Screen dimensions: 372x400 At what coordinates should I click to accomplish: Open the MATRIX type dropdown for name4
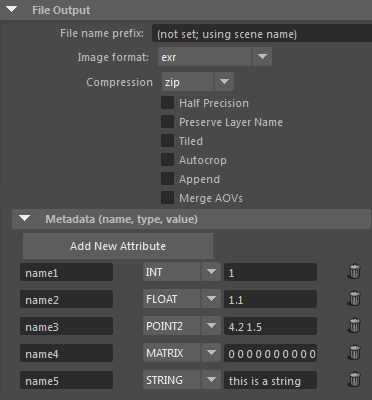[x=182, y=353]
